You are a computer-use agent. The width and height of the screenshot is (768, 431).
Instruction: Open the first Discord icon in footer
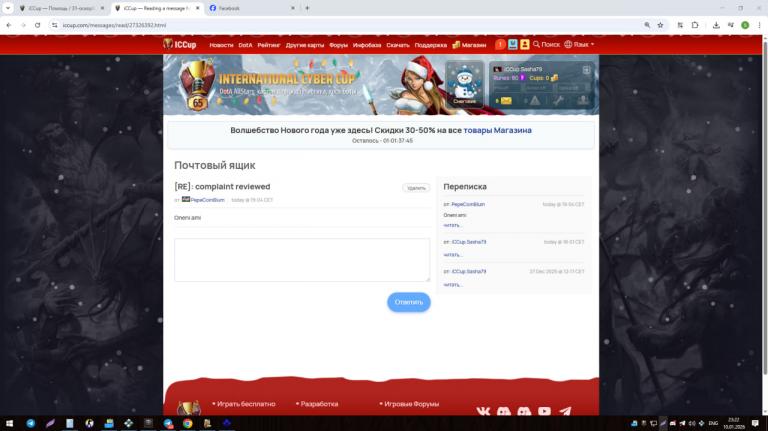point(504,411)
